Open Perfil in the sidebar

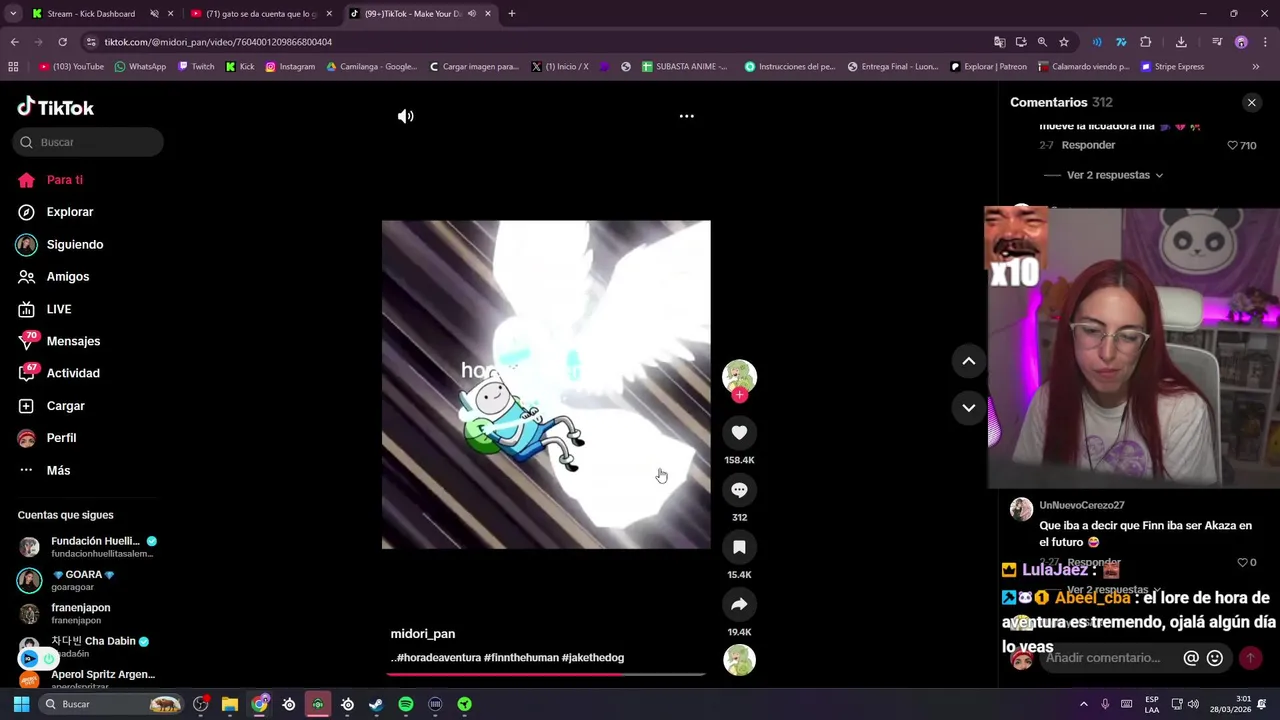tap(47, 438)
